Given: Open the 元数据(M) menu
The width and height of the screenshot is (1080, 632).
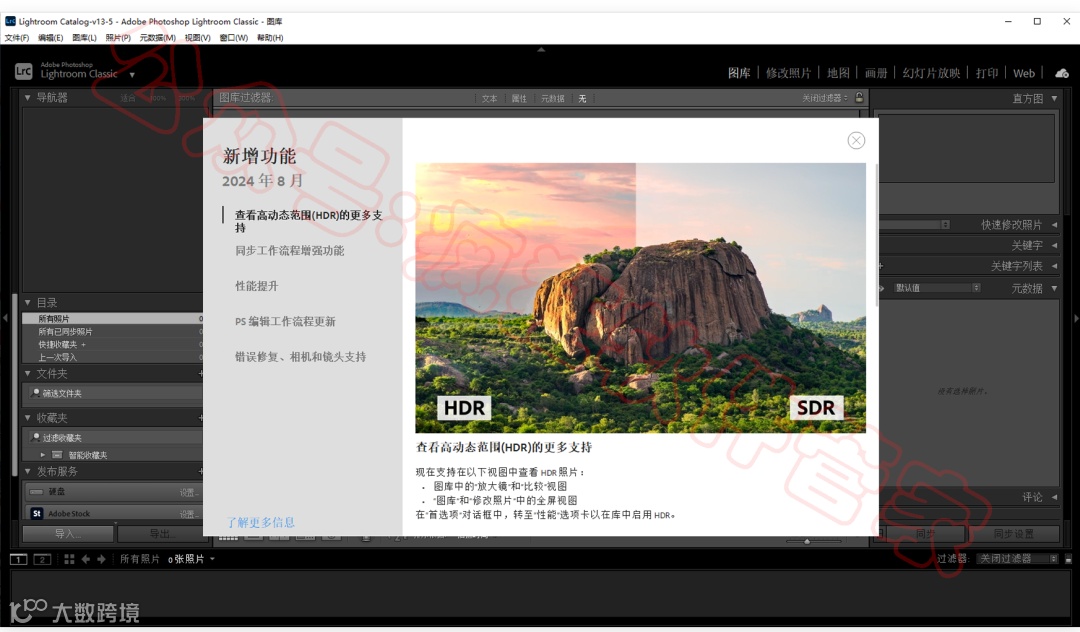Looking at the screenshot, I should [157, 38].
